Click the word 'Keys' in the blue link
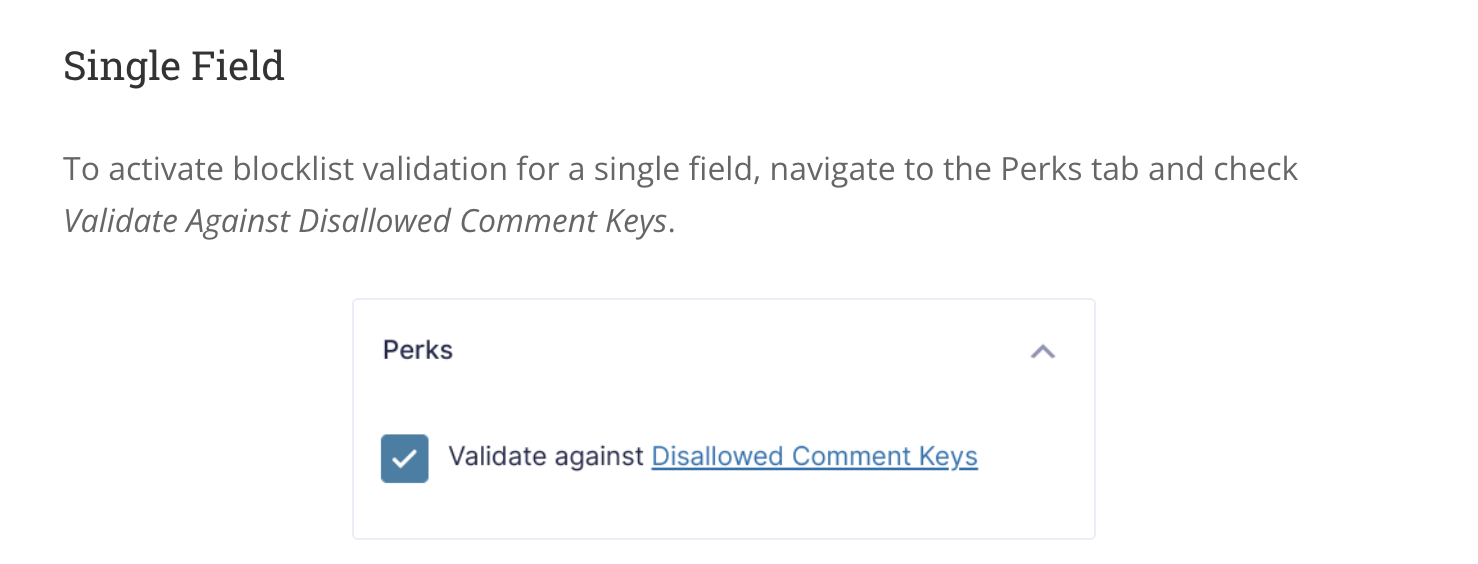This screenshot has width=1478, height=564. tap(948, 457)
